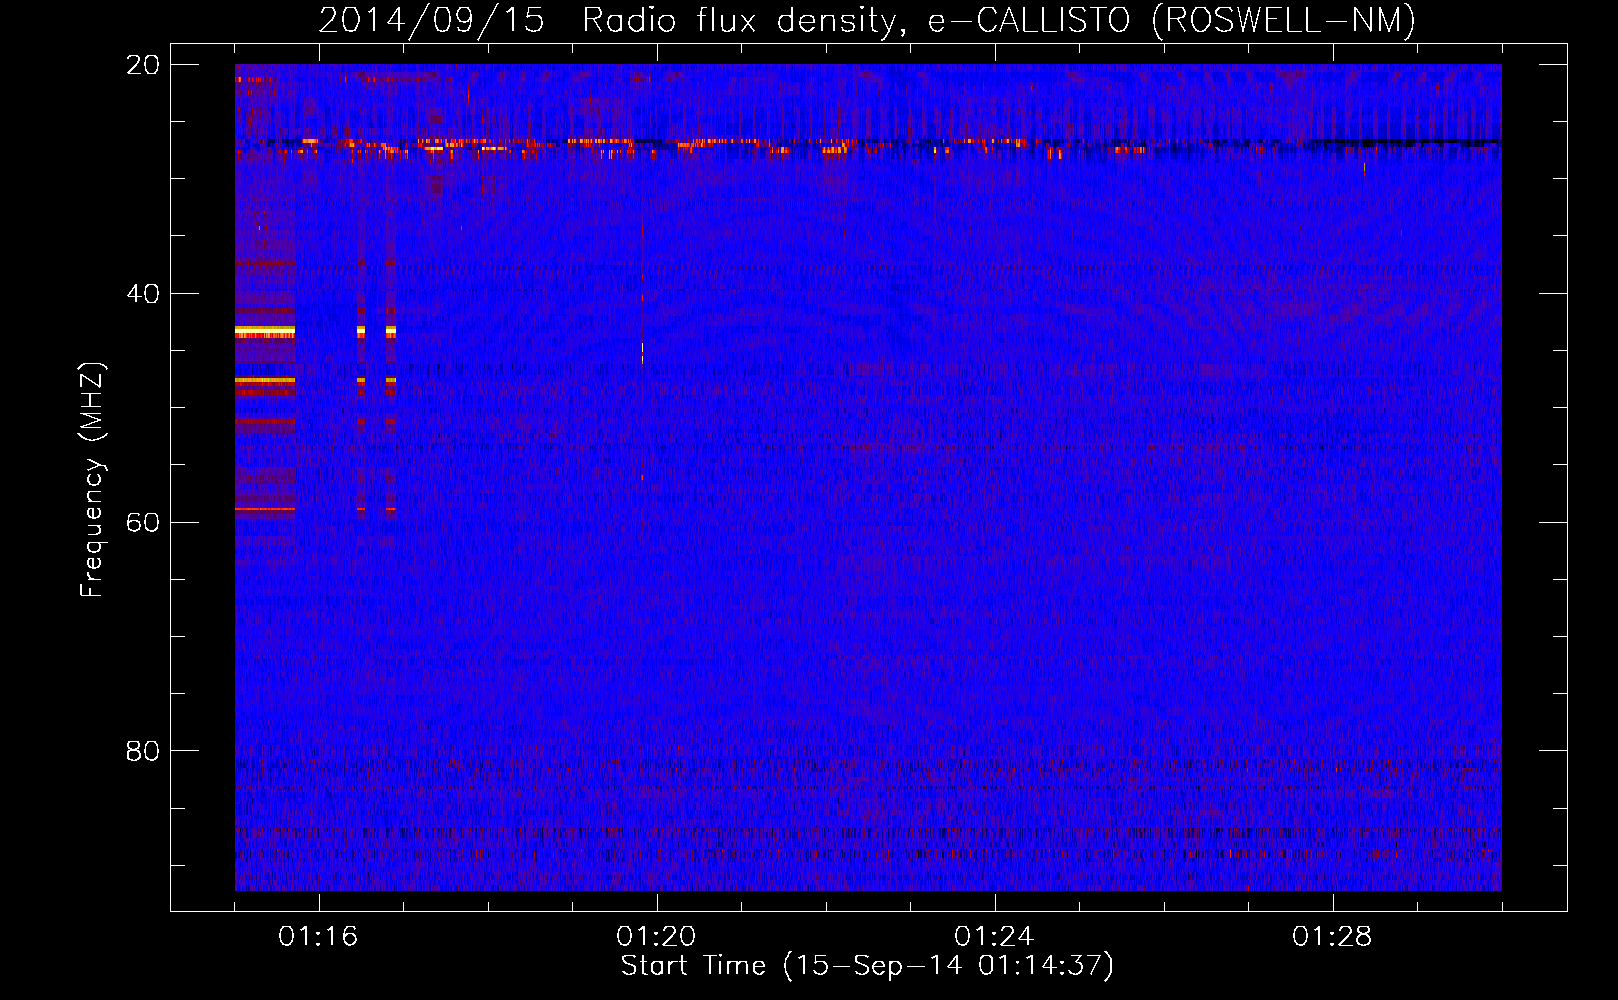
Task: Click the bright yellow emission band near 43 MHz
Action: [265, 331]
